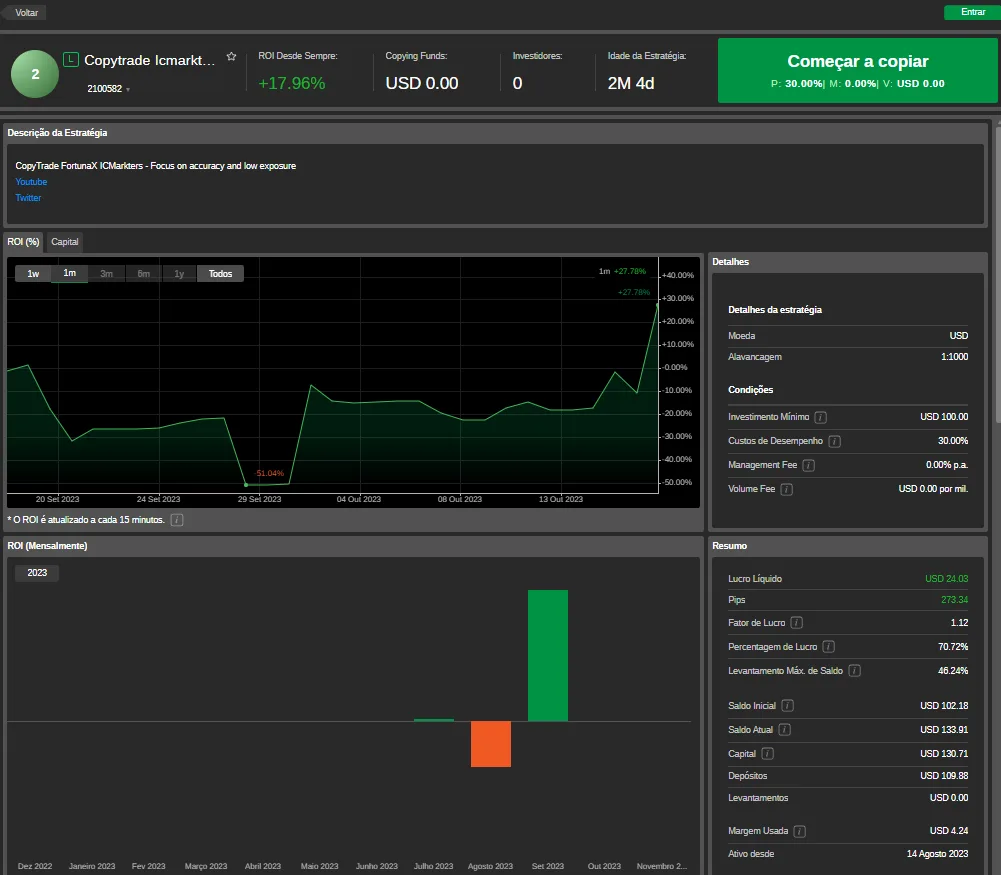Viewport: 1001px width, 875px height.
Task: Open info icon next to Percentagem de Lucro
Action: pyautogui.click(x=829, y=647)
